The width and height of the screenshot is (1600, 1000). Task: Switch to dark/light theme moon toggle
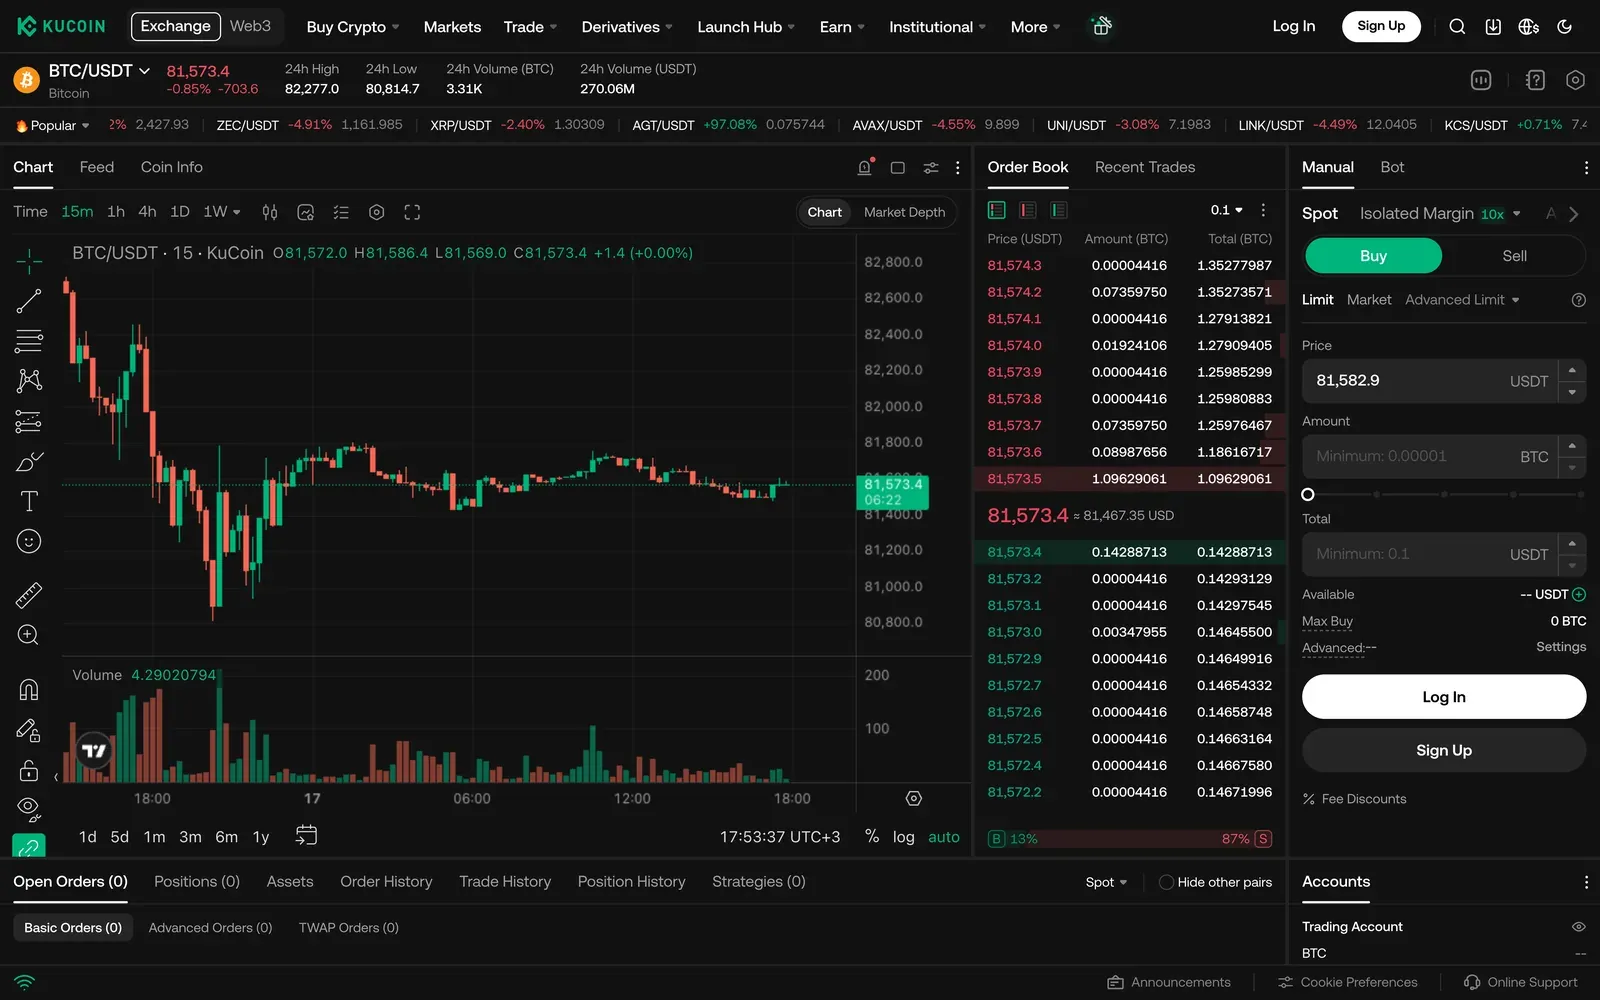(x=1565, y=27)
